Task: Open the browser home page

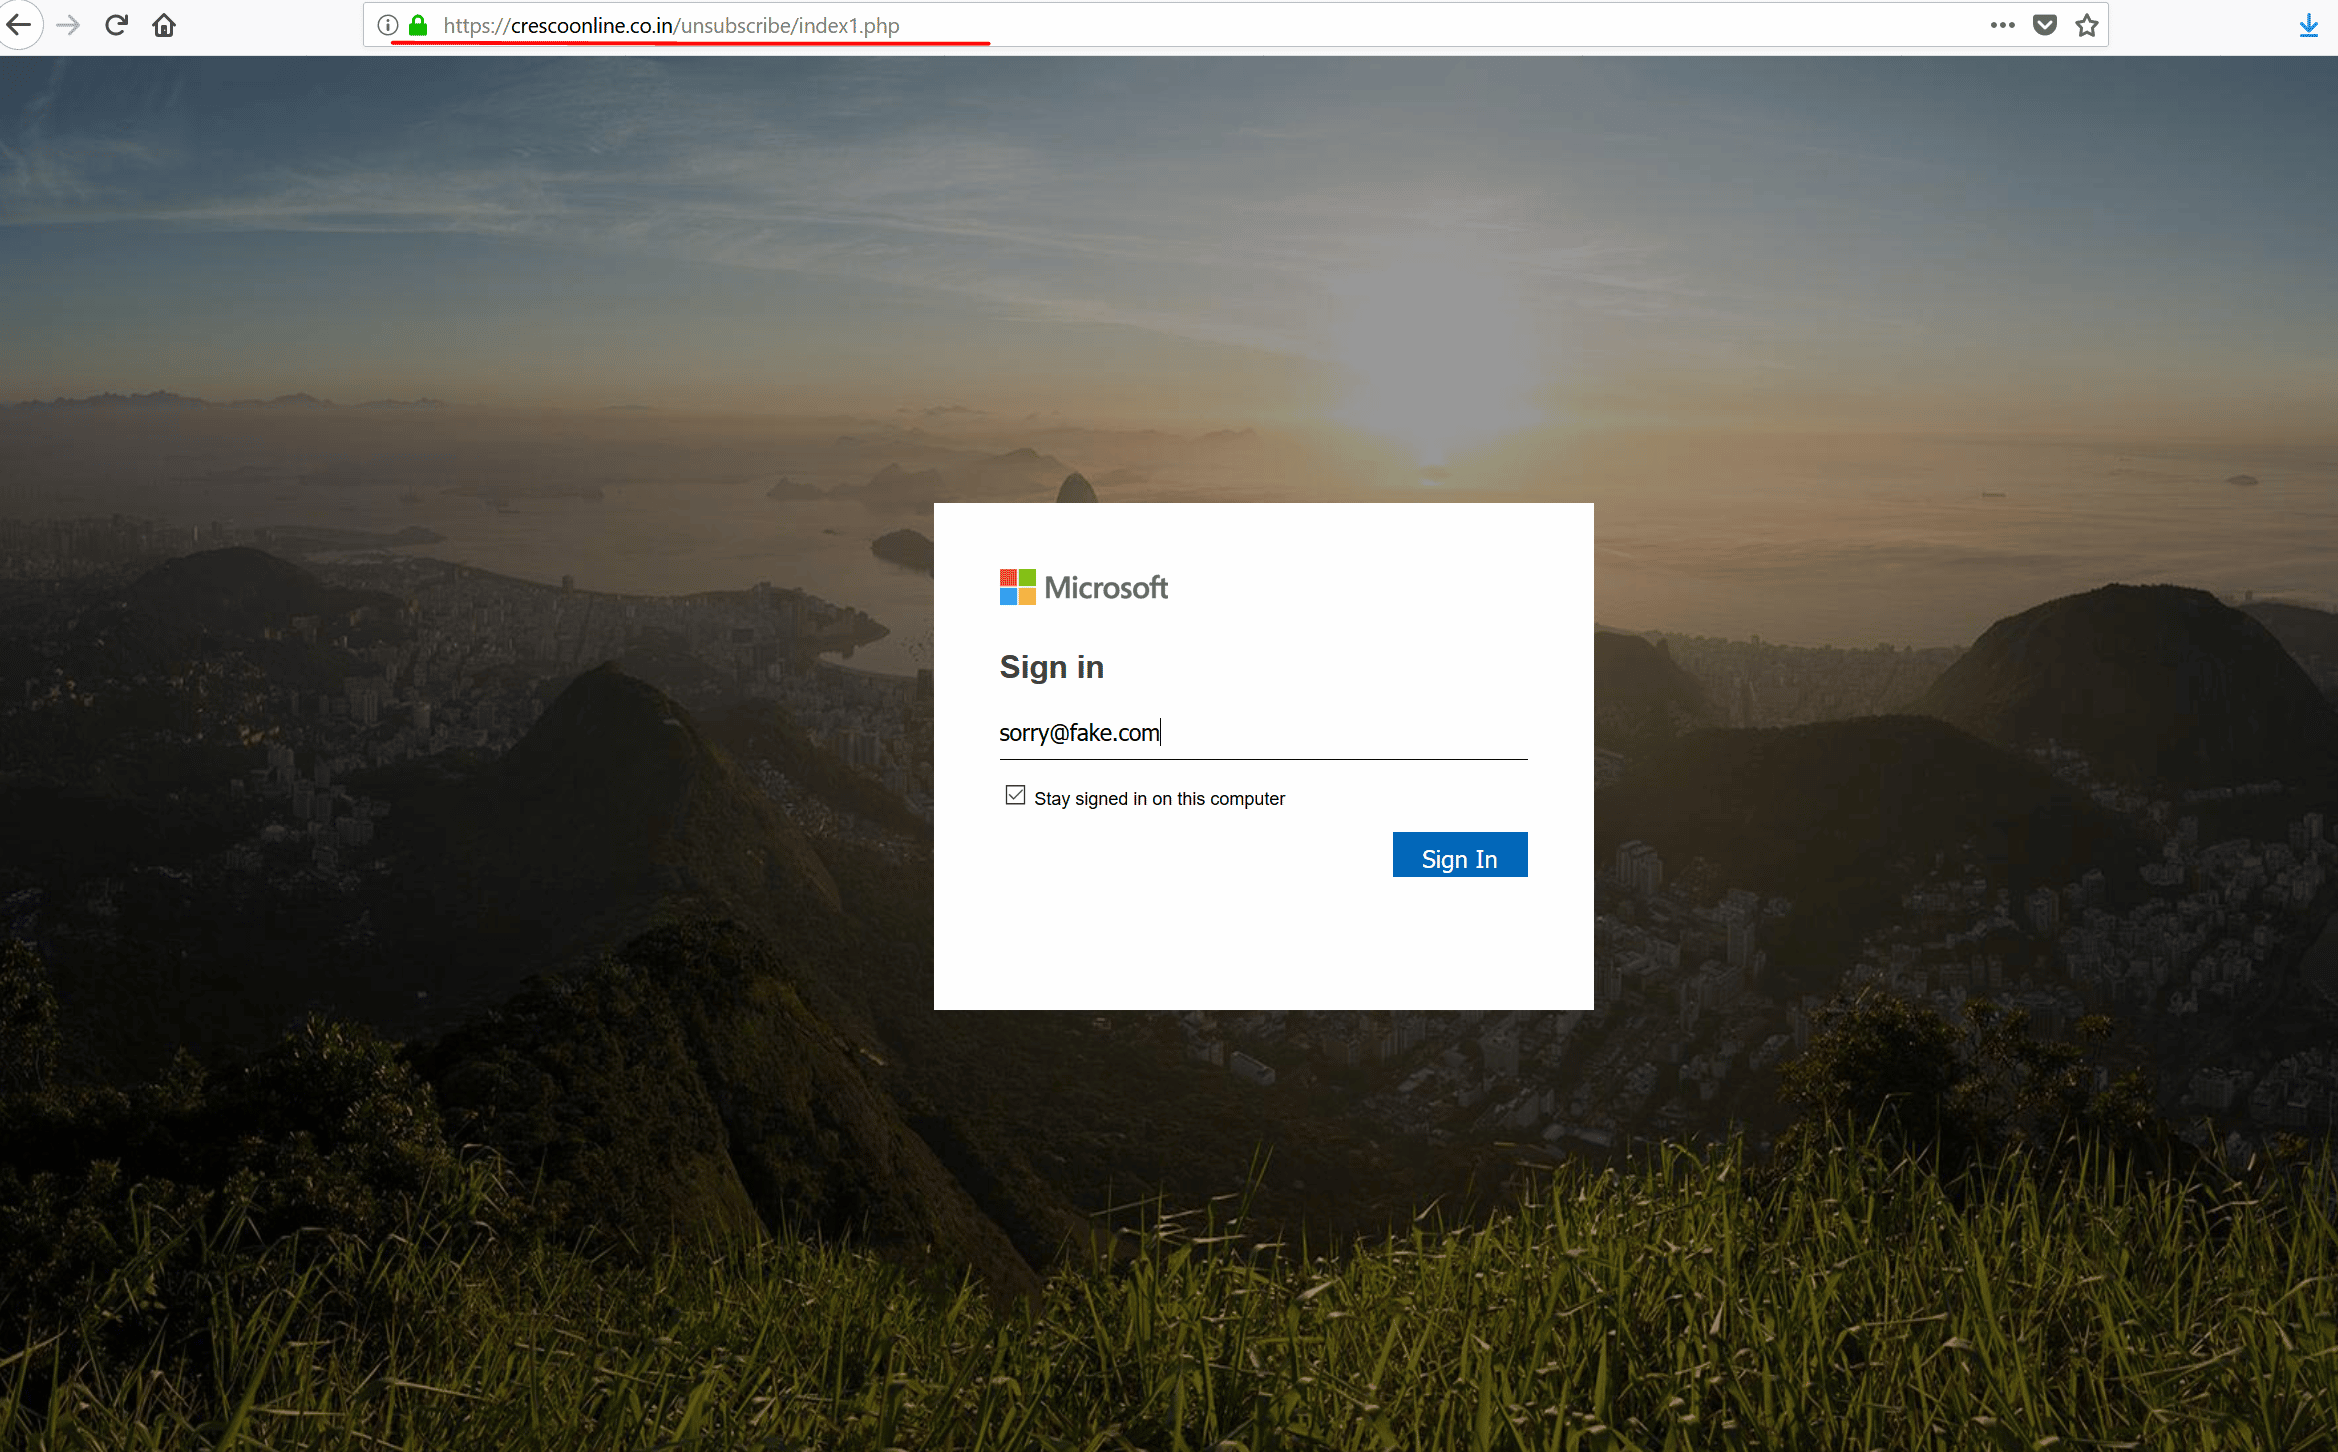Action: (x=164, y=25)
